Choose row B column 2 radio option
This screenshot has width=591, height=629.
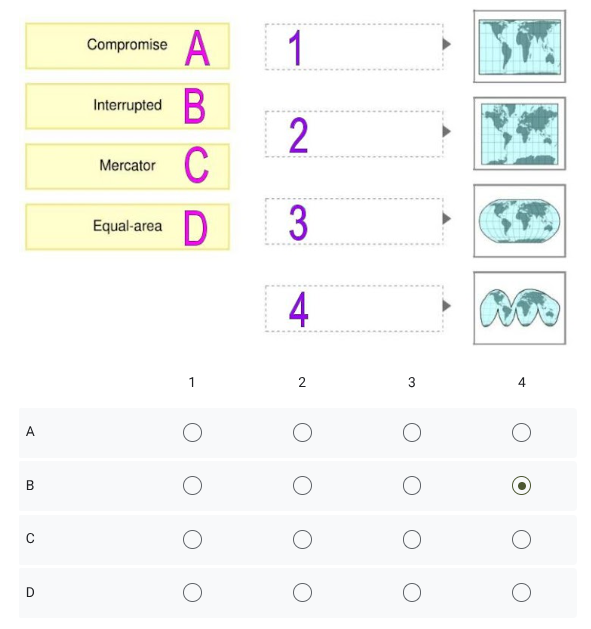(302, 486)
